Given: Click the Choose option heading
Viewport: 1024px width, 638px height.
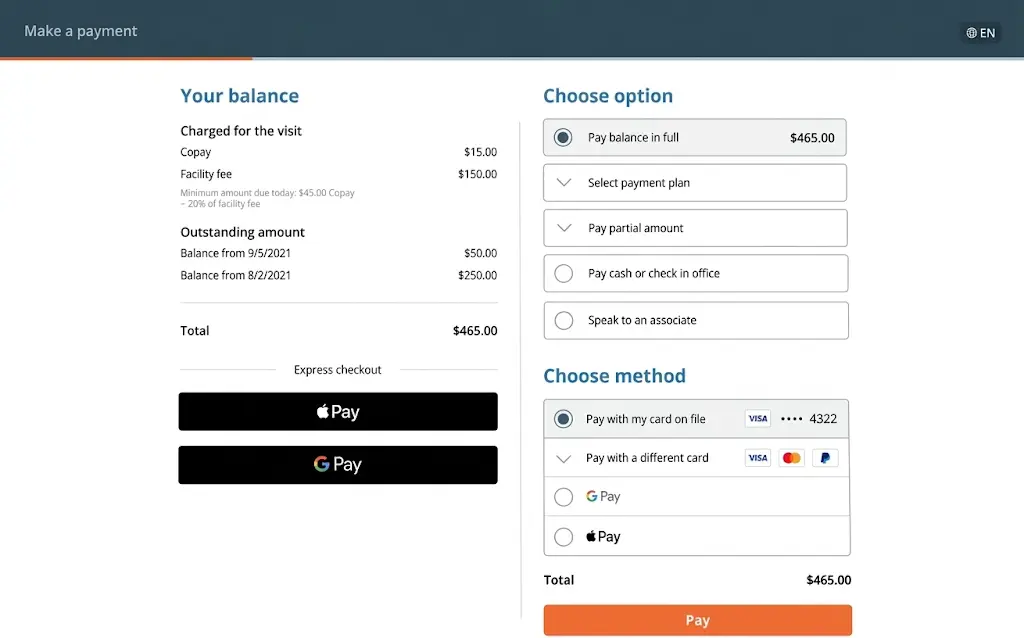Looking at the screenshot, I should (x=608, y=96).
